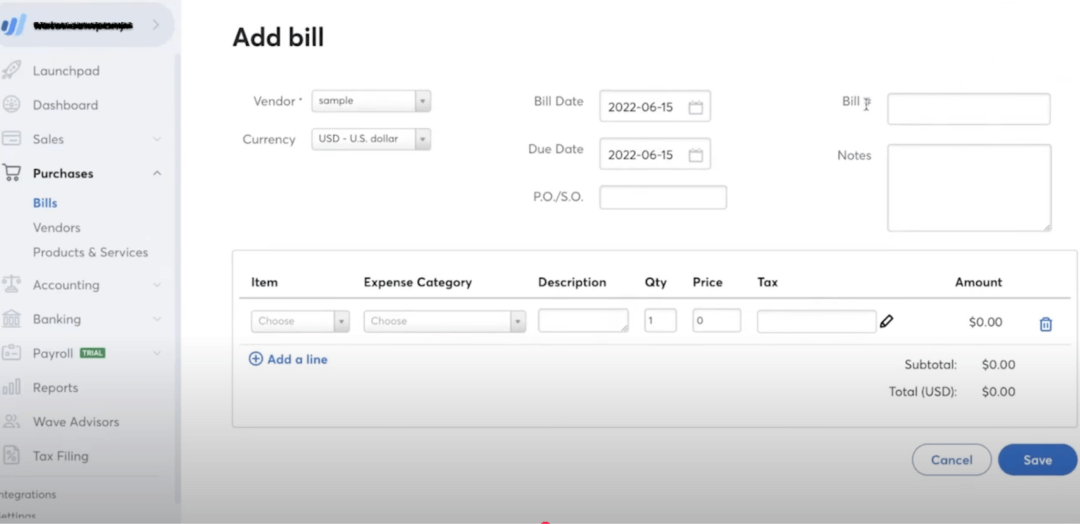This screenshot has height=524, width=1080.
Task: Click the P.O./S.O. input field
Action: [x=663, y=198]
